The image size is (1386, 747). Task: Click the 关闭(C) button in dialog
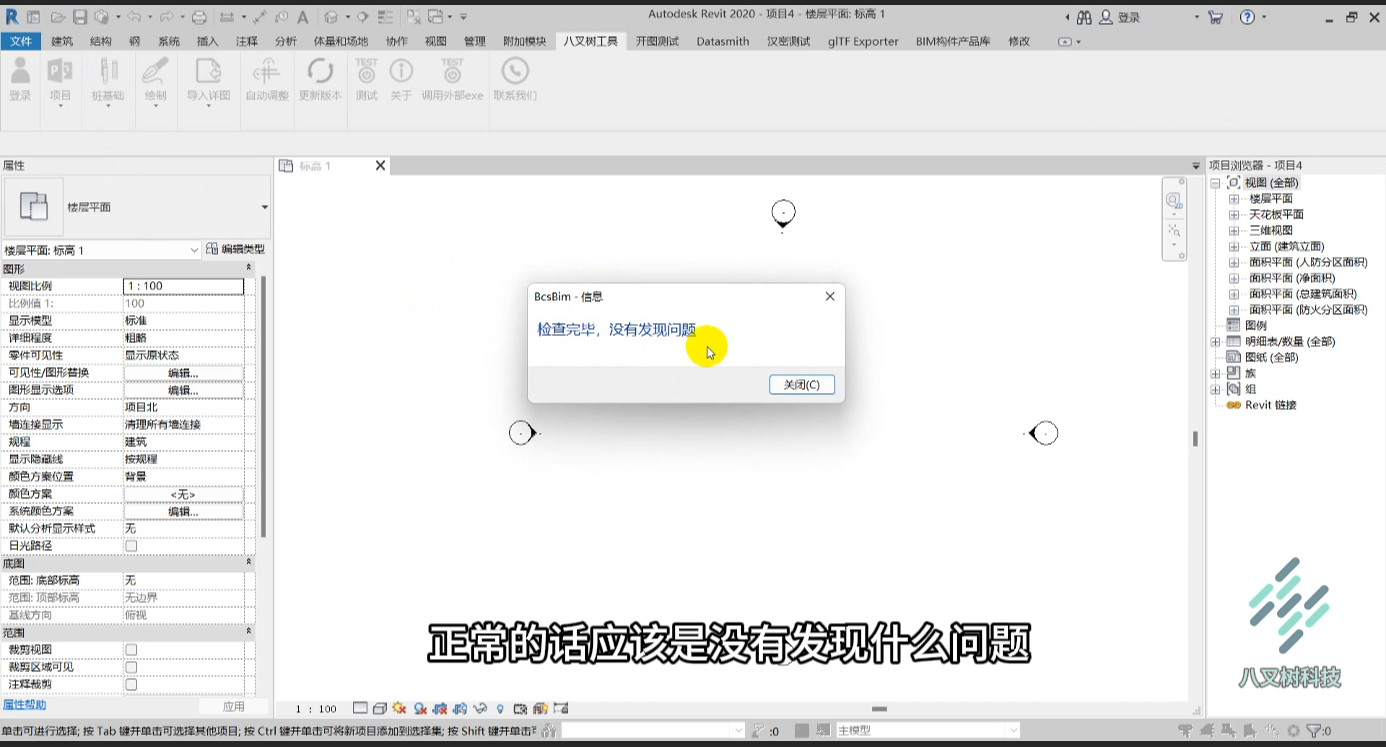(x=802, y=385)
